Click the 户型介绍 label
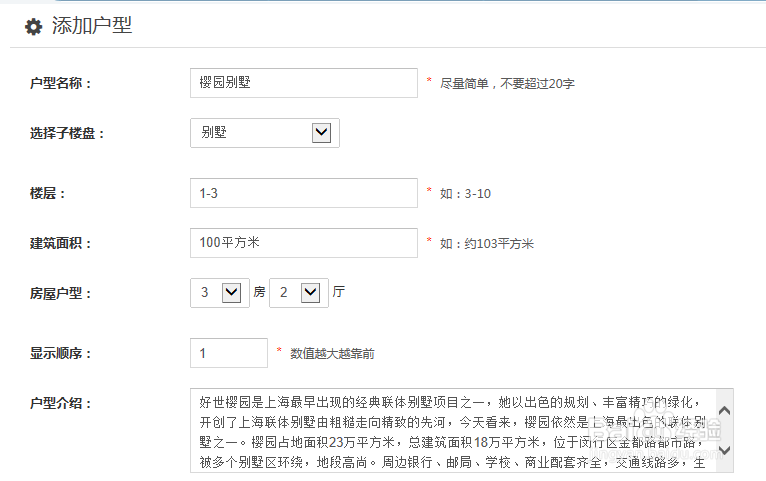The image size is (766, 481). click(x=61, y=403)
